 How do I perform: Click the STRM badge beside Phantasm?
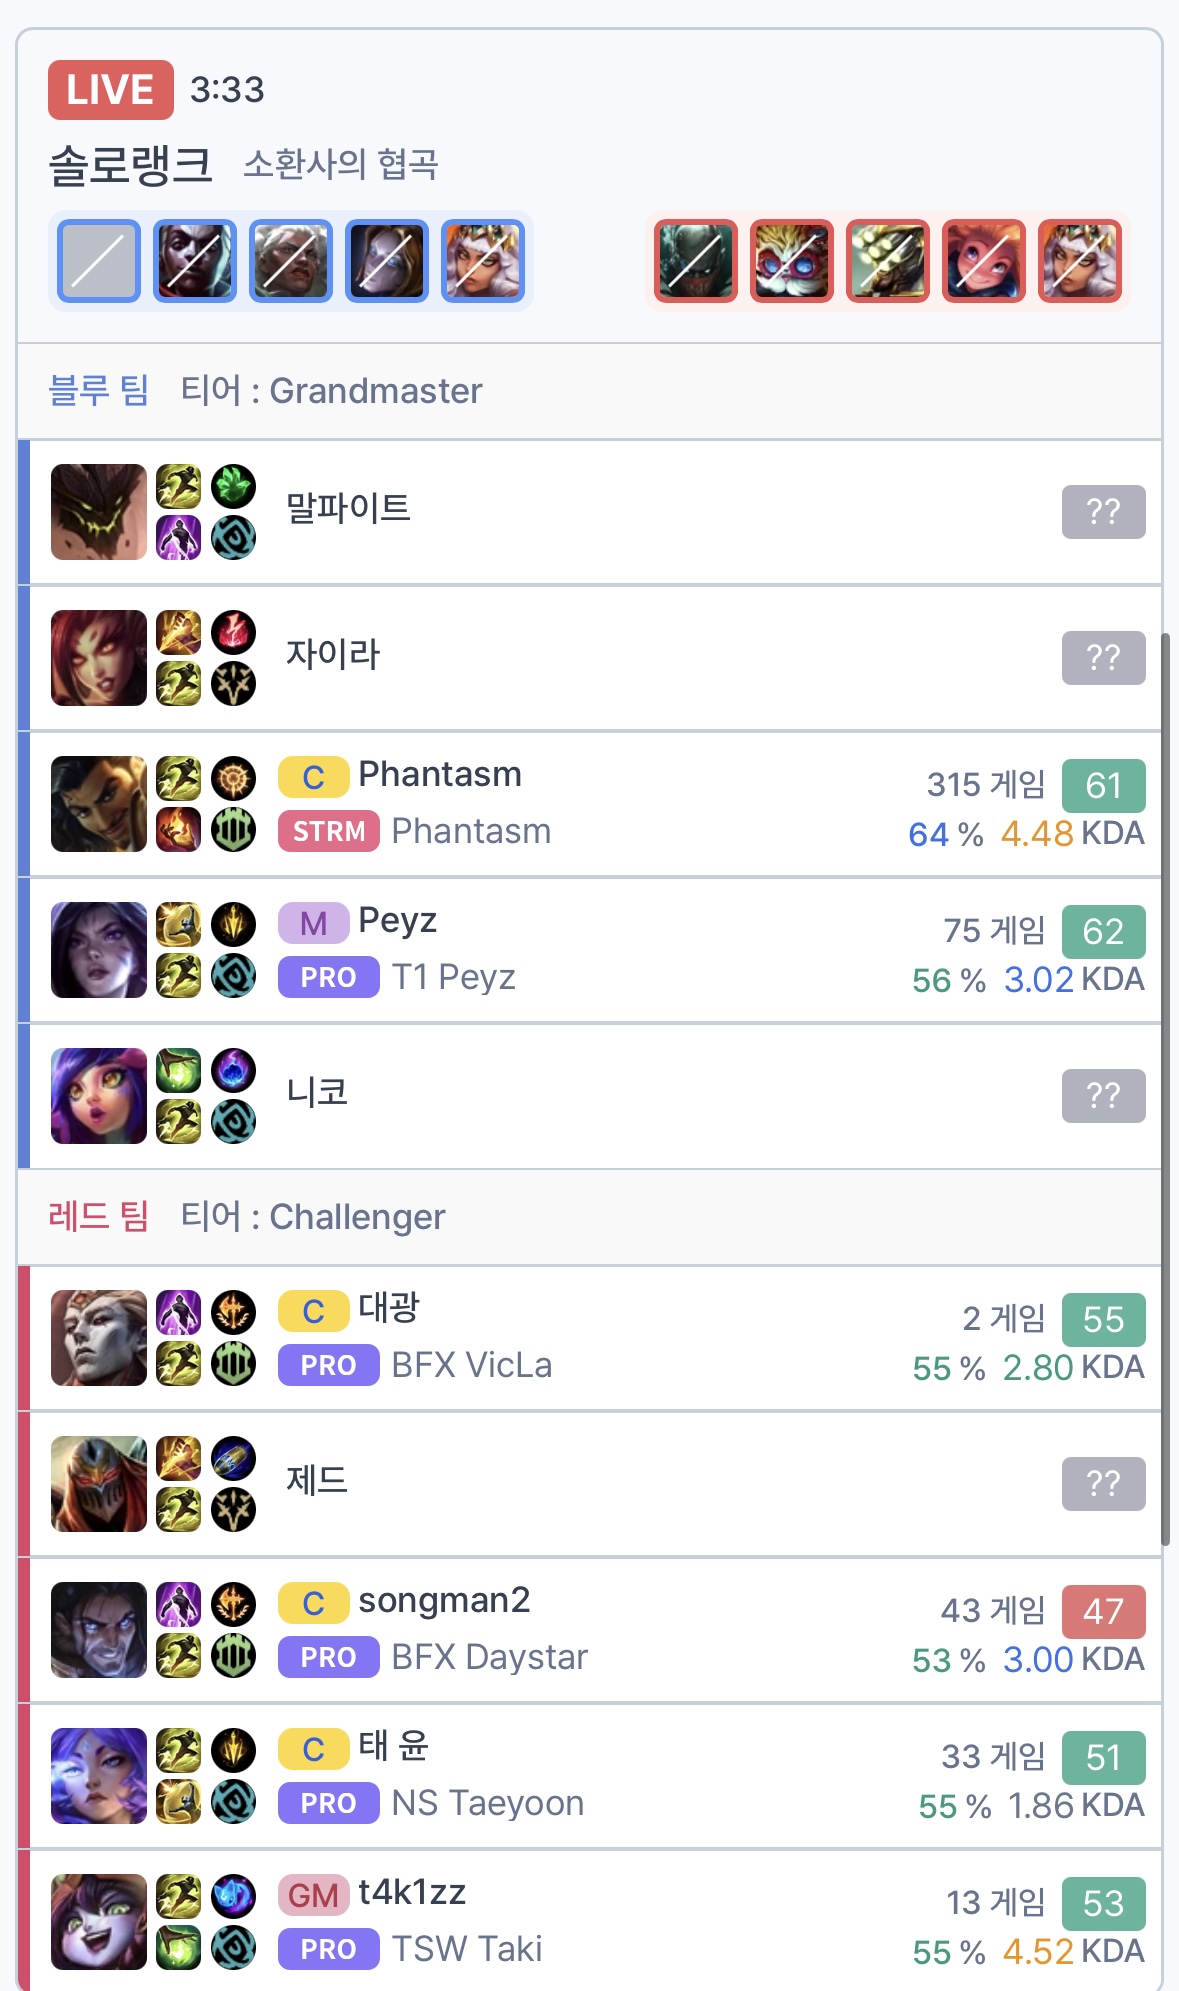click(328, 831)
